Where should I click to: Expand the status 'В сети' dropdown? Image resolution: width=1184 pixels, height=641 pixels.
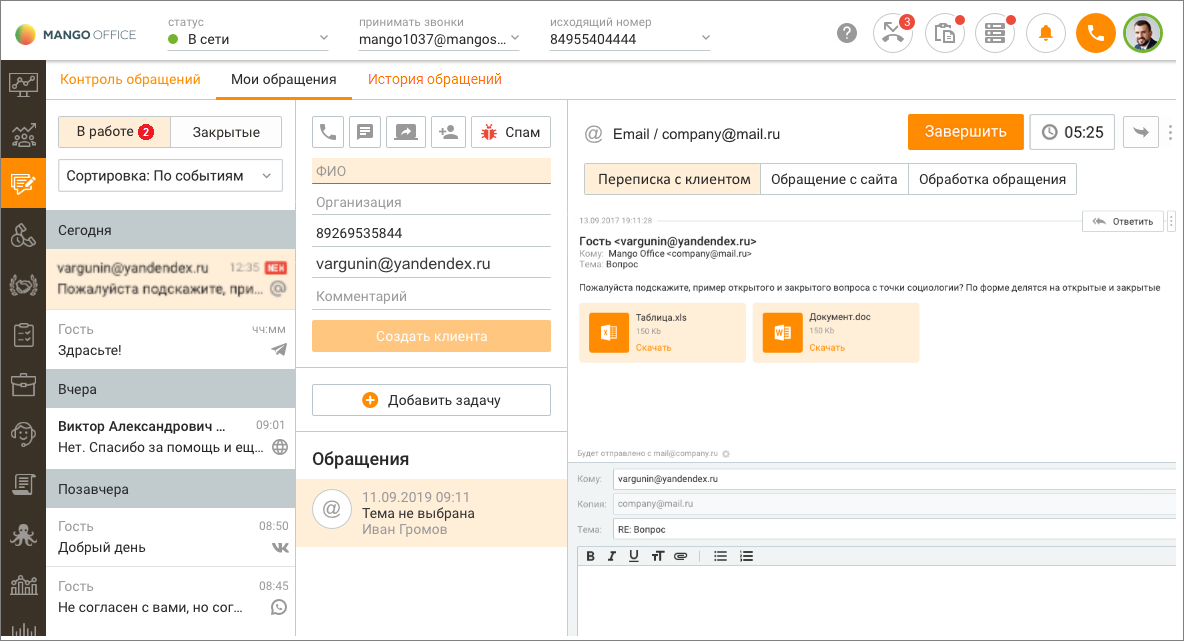click(248, 39)
